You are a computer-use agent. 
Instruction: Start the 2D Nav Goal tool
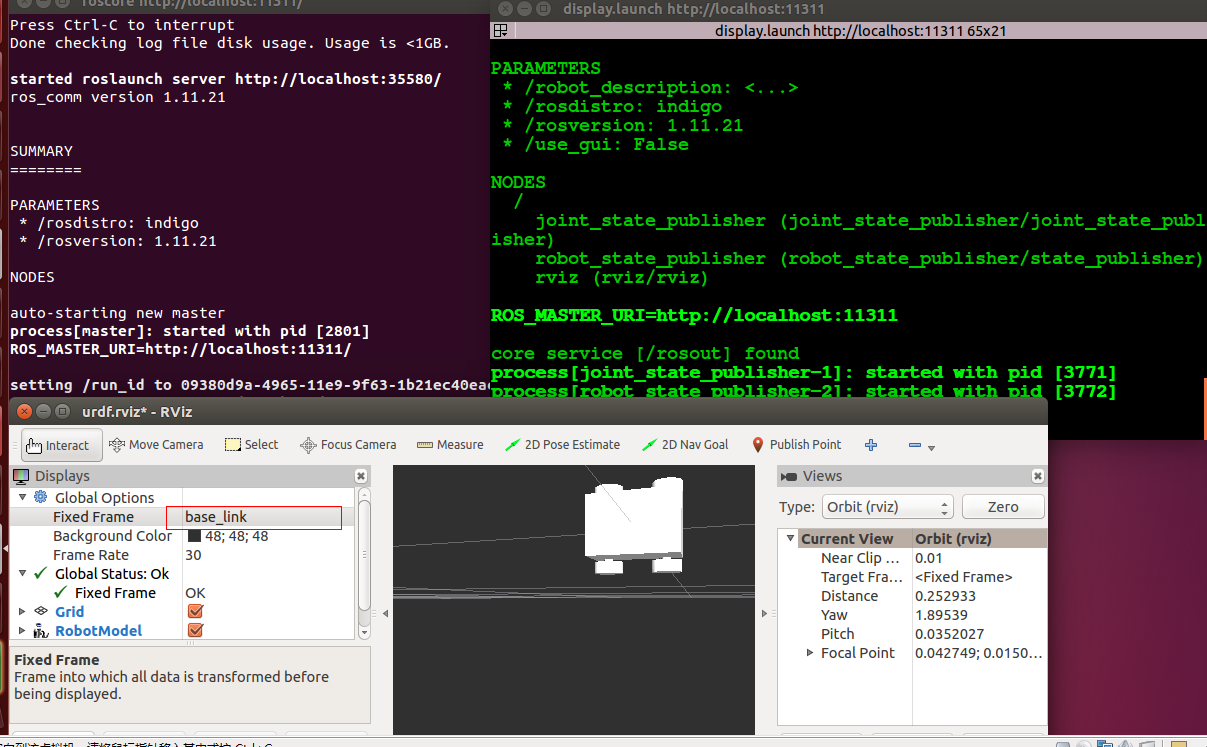(x=685, y=445)
